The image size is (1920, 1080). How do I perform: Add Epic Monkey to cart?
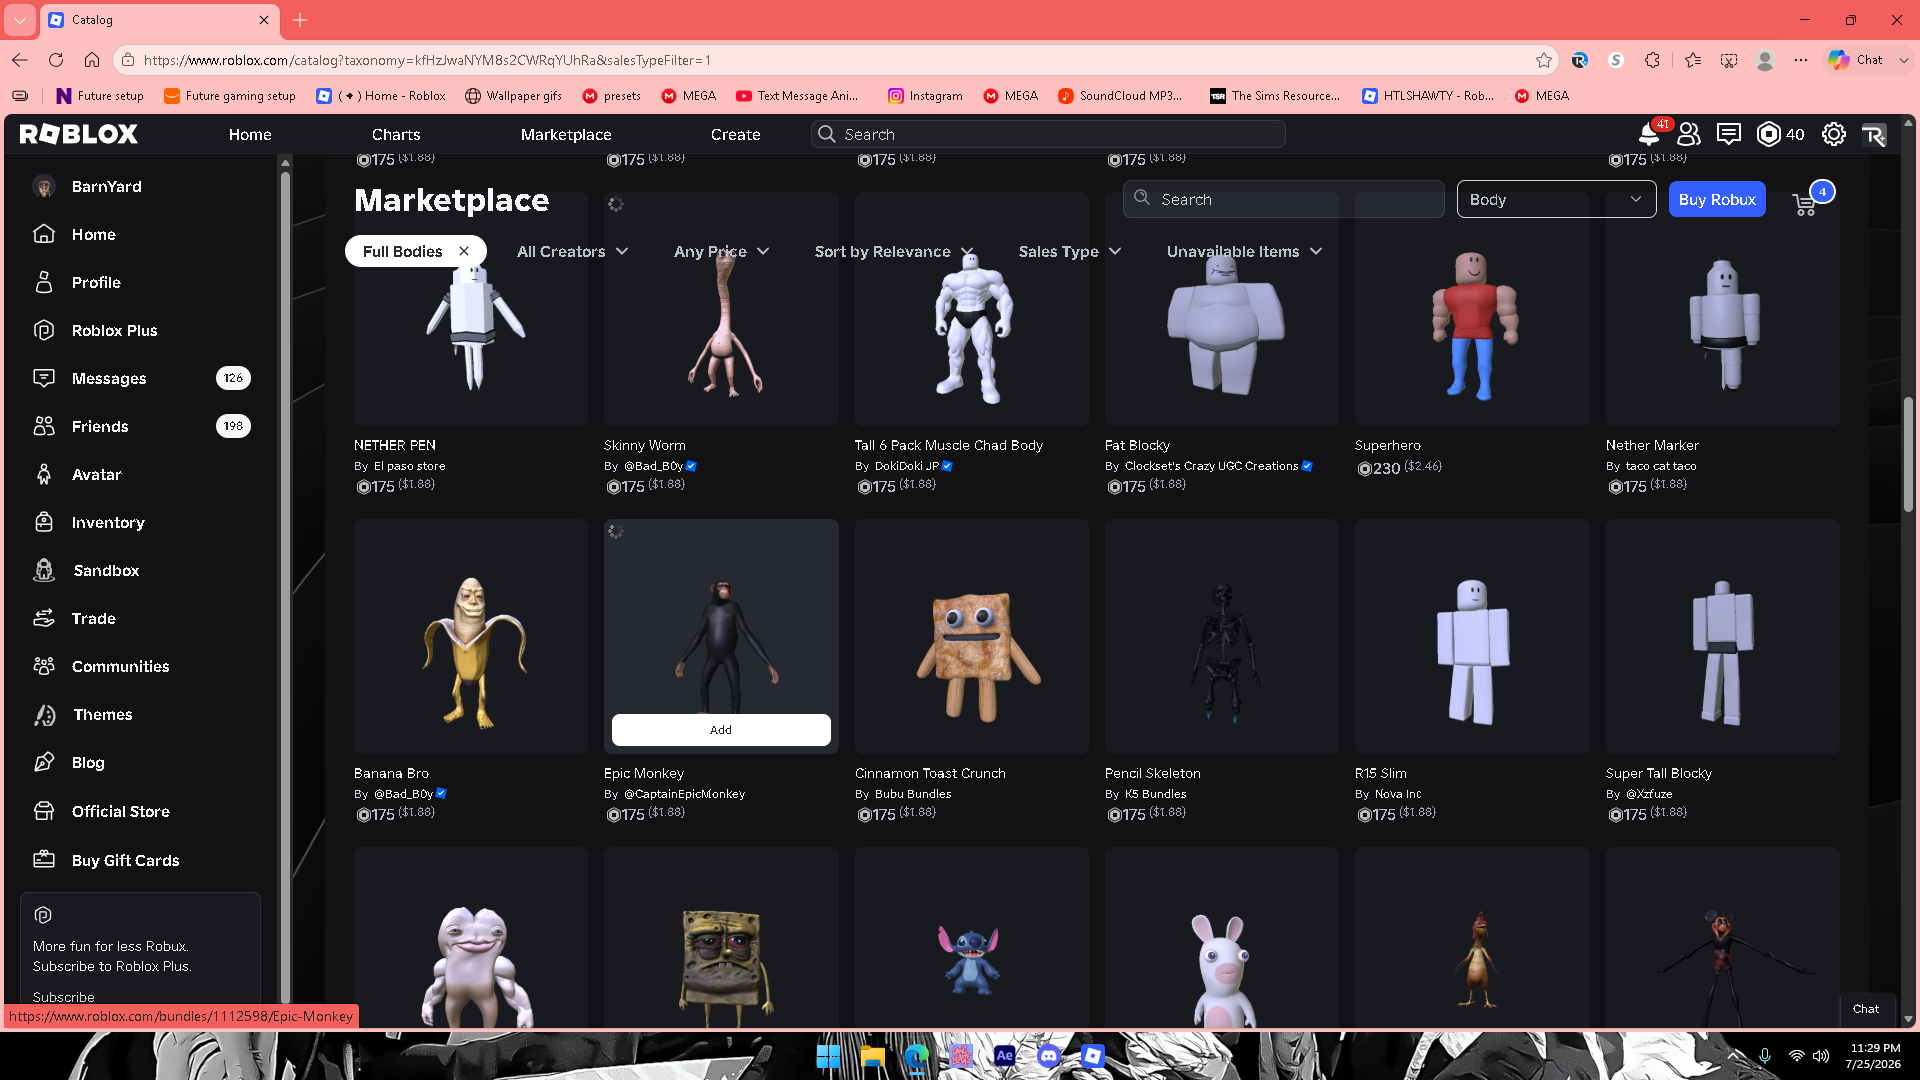(x=721, y=730)
